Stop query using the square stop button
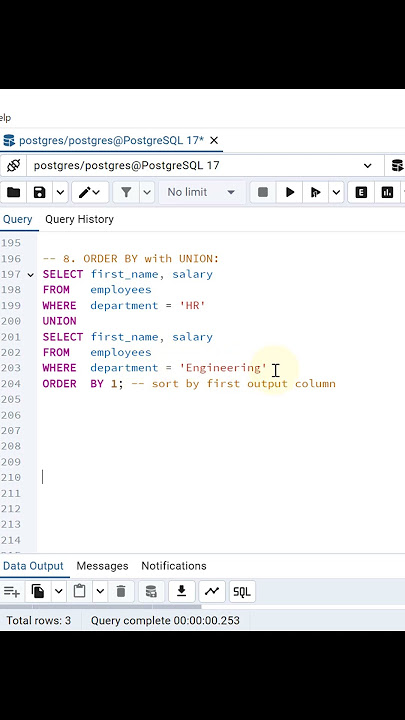This screenshot has height=720, width=405. tap(263, 192)
